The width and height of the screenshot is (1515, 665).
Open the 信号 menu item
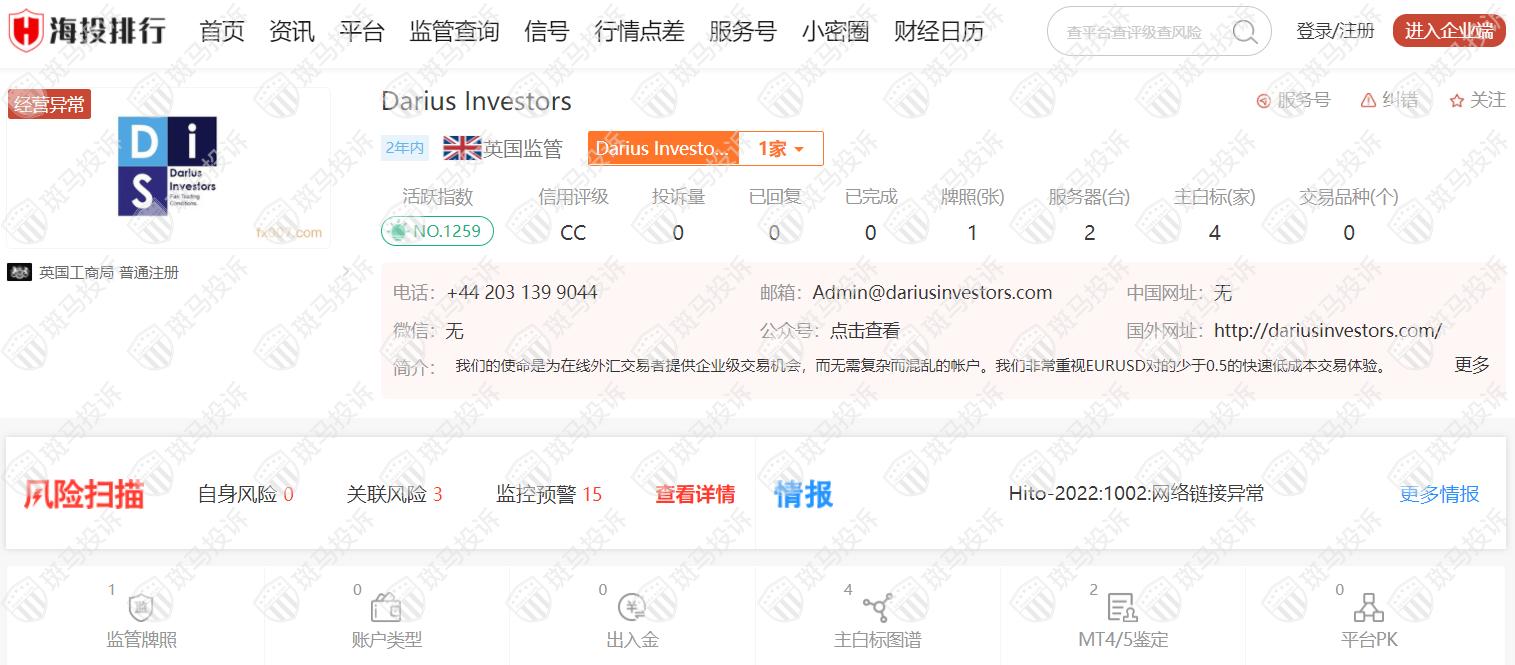tap(546, 31)
